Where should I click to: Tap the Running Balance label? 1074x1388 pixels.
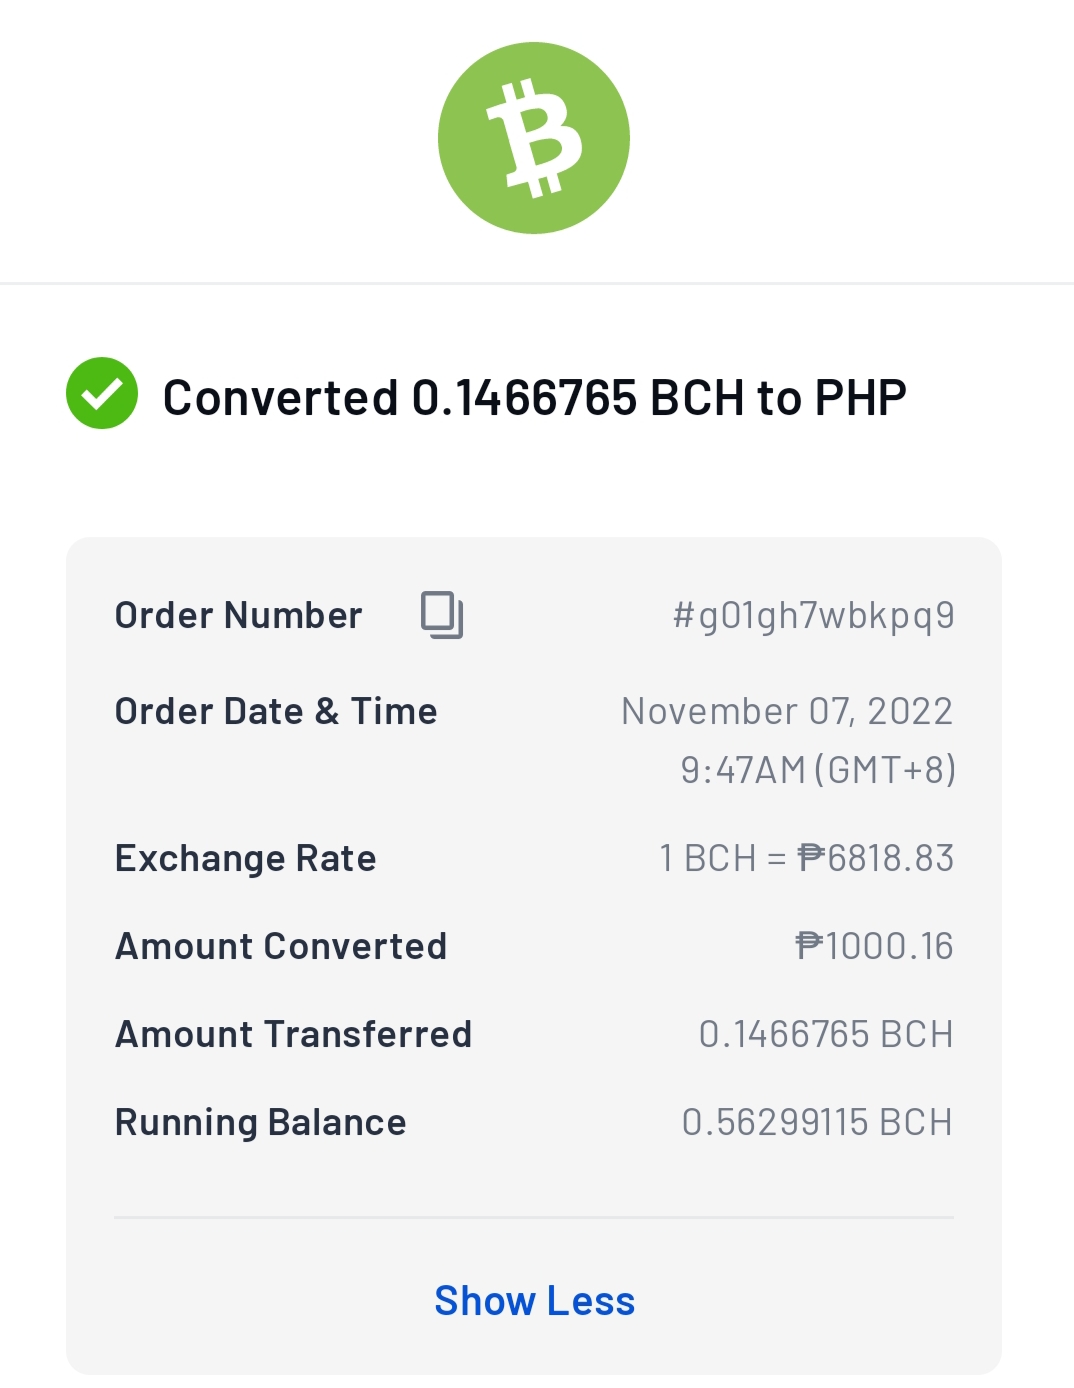261,1122
